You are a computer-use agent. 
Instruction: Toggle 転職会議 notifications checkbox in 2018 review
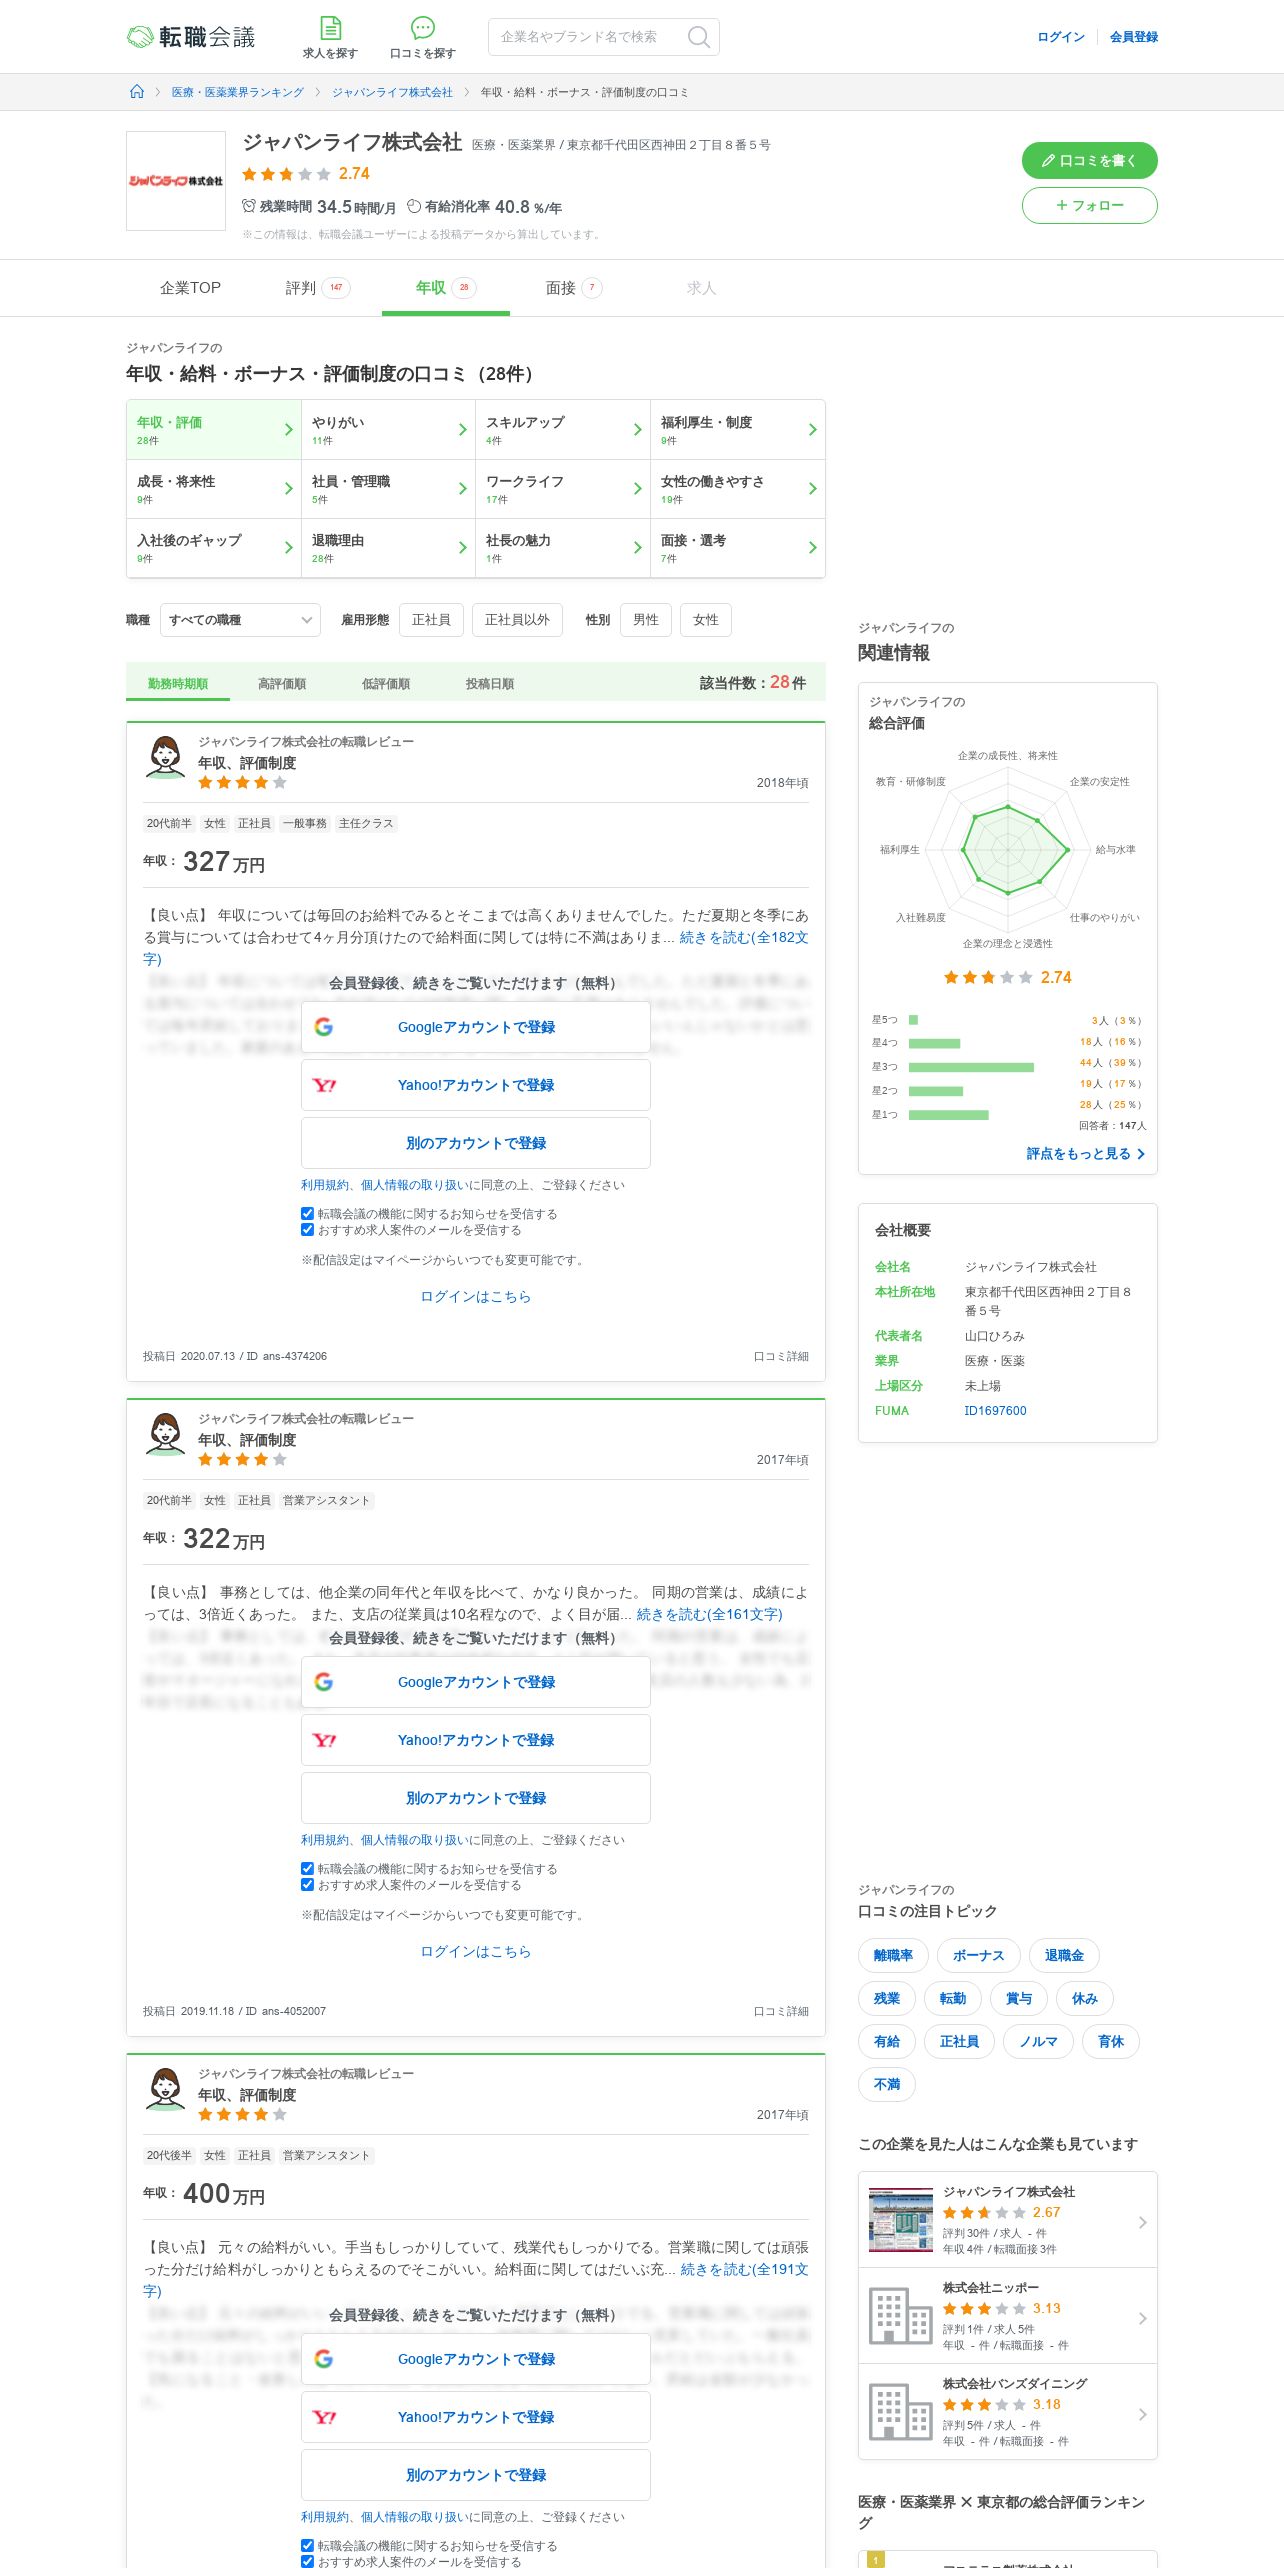pos(307,1214)
